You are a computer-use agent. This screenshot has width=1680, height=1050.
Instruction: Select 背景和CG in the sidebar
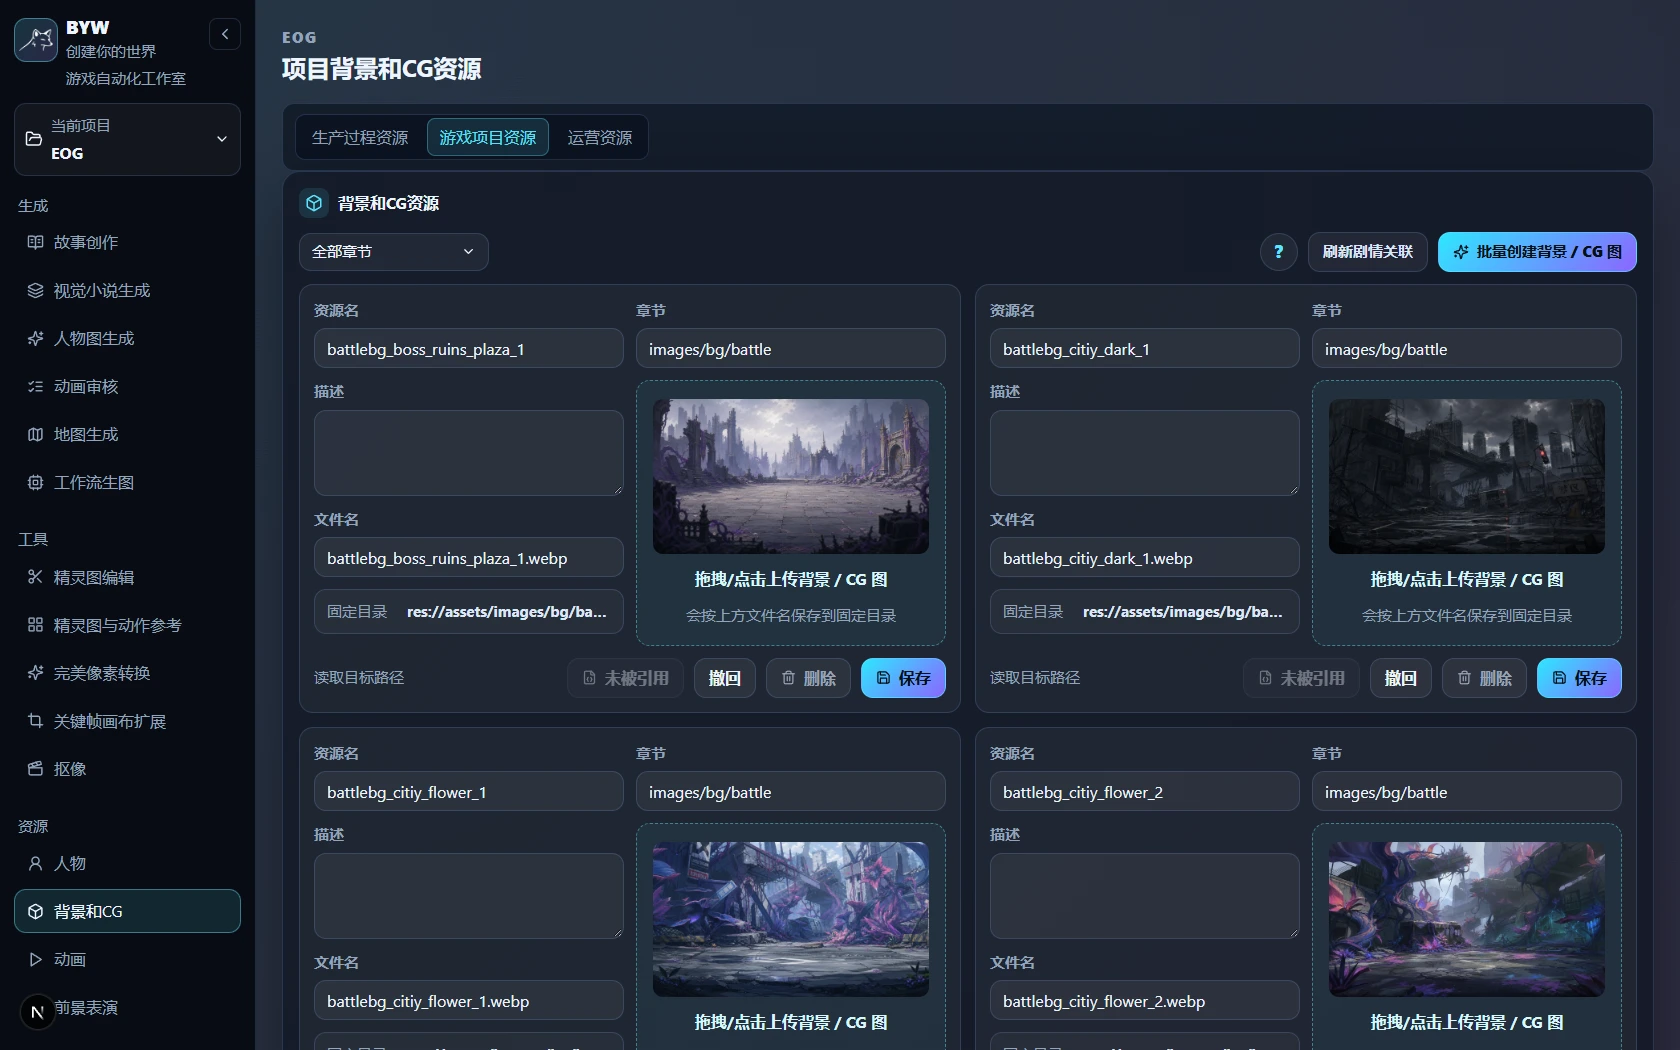point(127,911)
